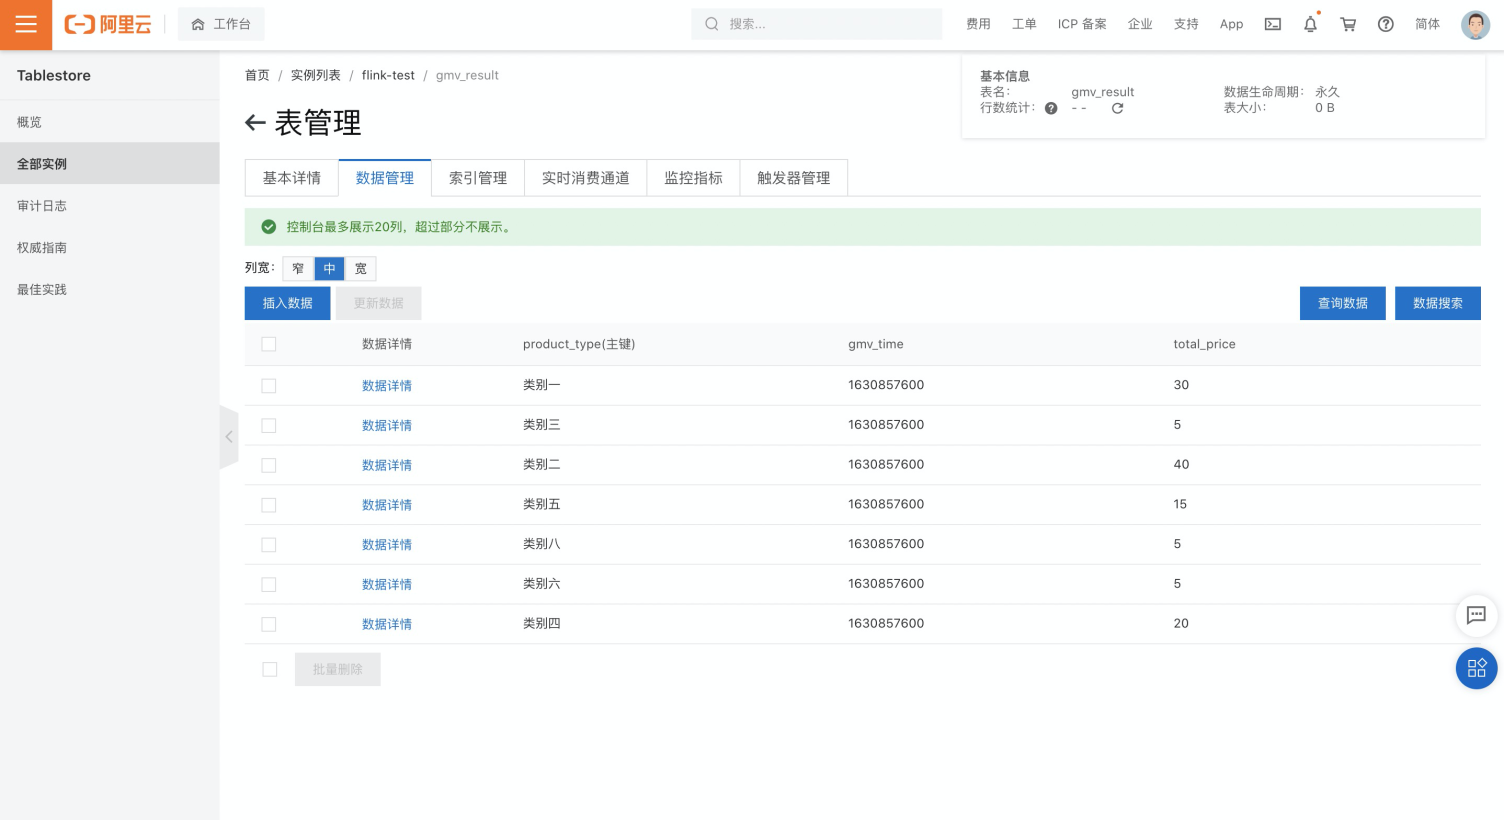Select the checkbox for row 类别一
This screenshot has width=1504, height=820.
269,386
